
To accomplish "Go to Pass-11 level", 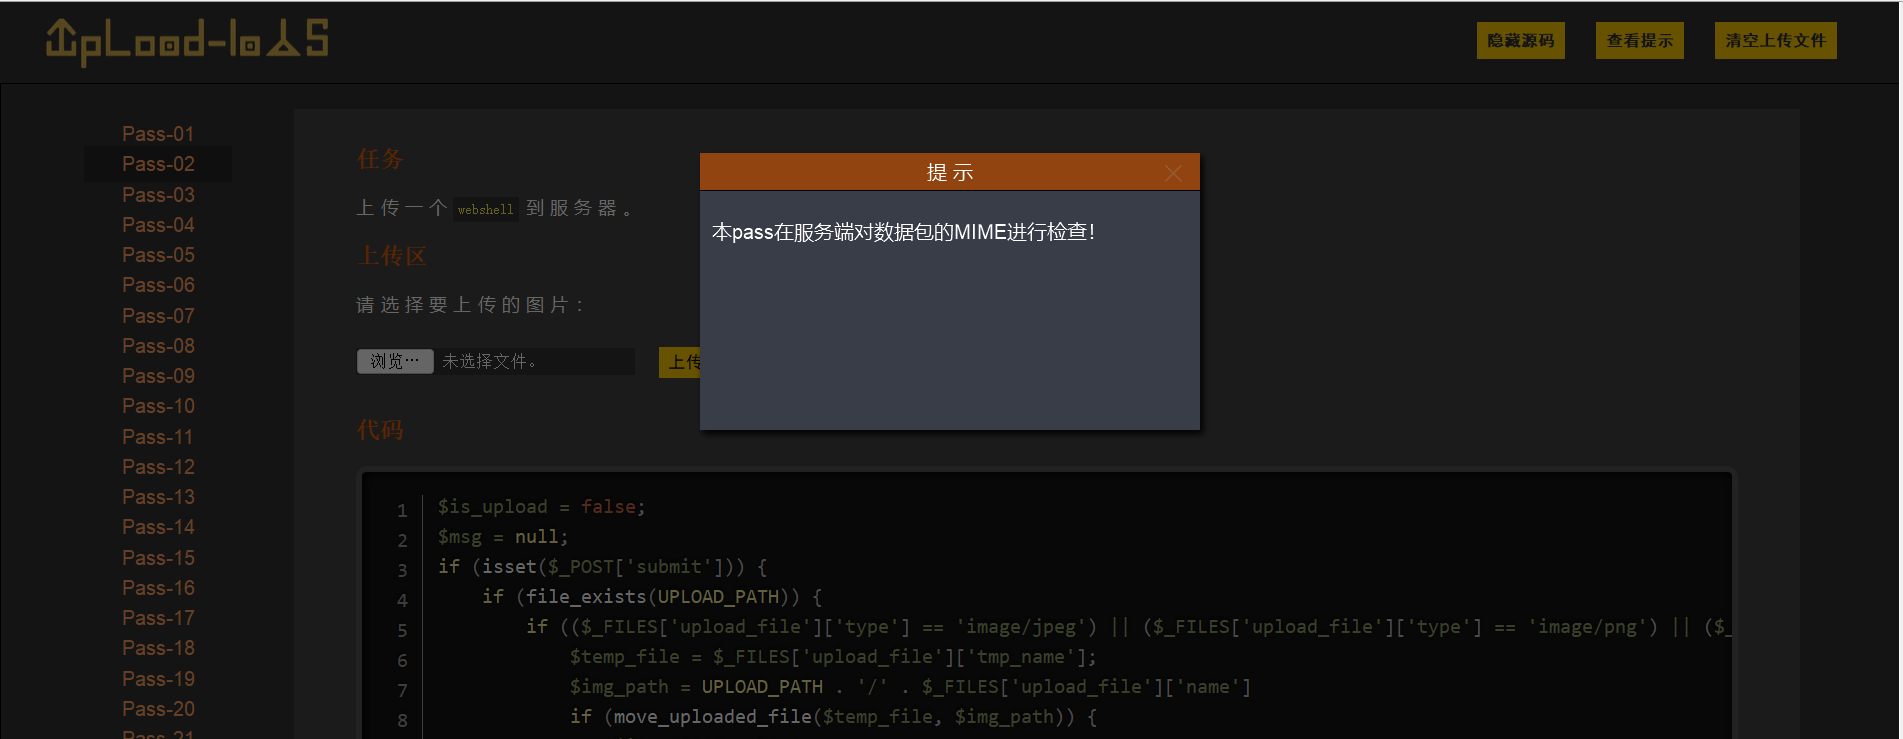I will pyautogui.click(x=158, y=437).
